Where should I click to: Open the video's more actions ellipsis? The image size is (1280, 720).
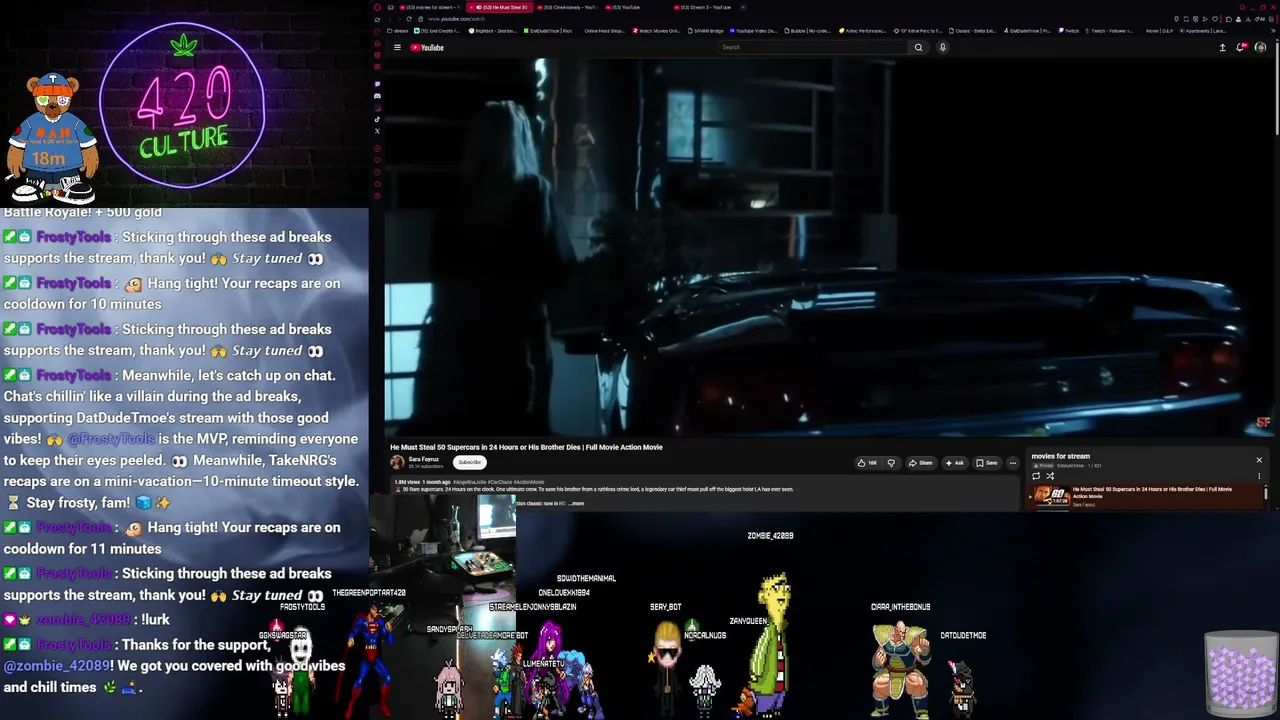(x=1012, y=463)
